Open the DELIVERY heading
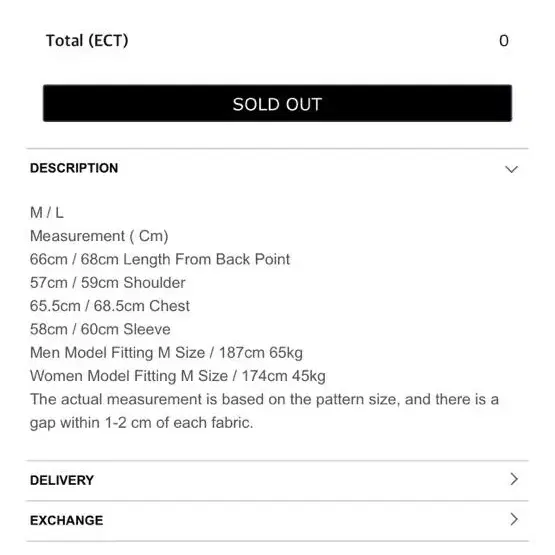 (62, 480)
